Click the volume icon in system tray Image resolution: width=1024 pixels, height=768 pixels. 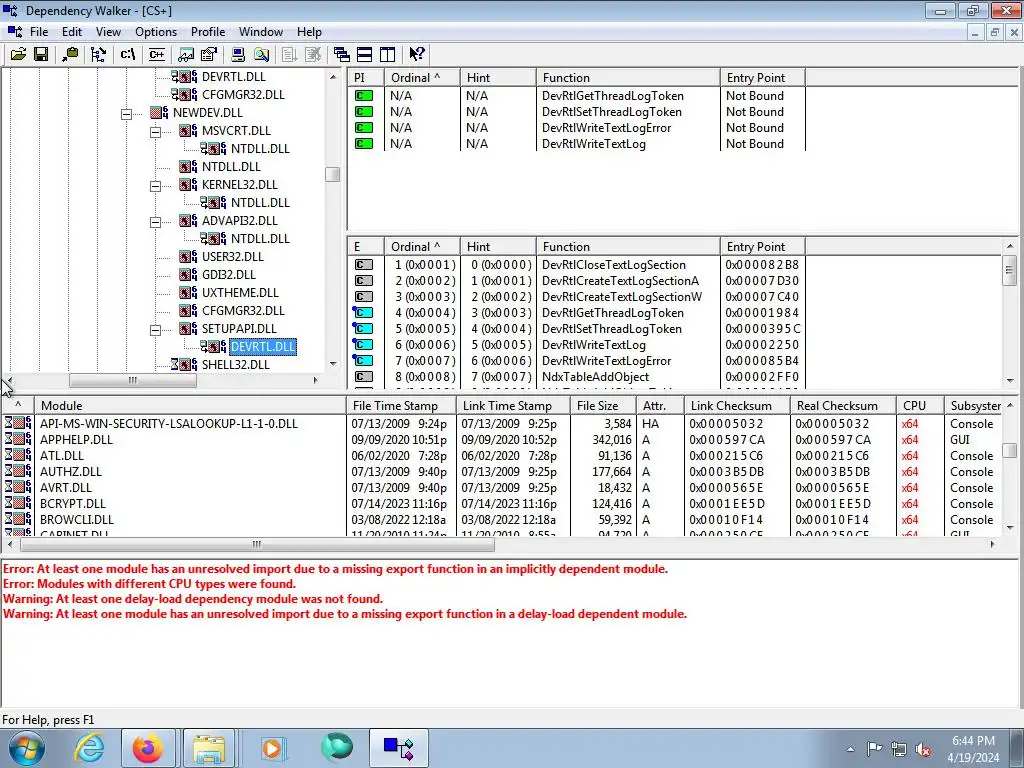pos(923,750)
